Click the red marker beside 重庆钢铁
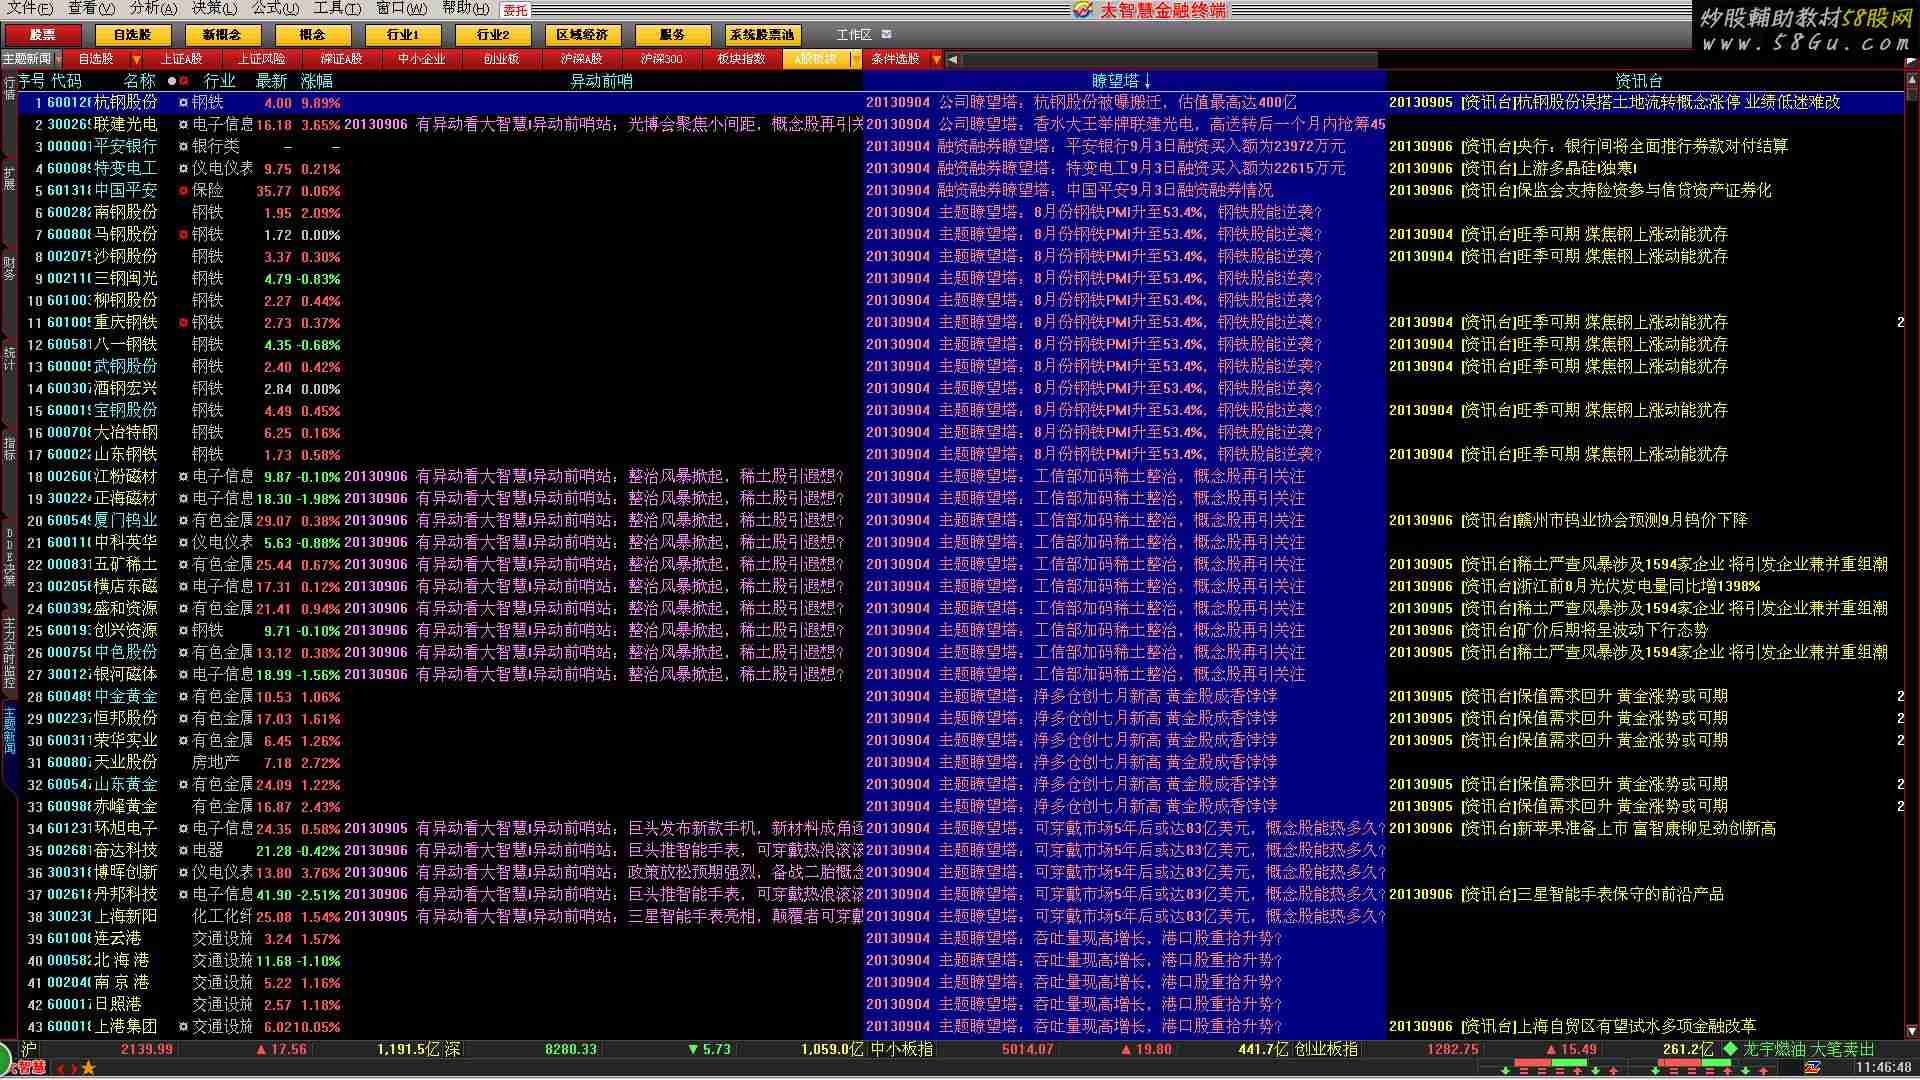 (183, 322)
